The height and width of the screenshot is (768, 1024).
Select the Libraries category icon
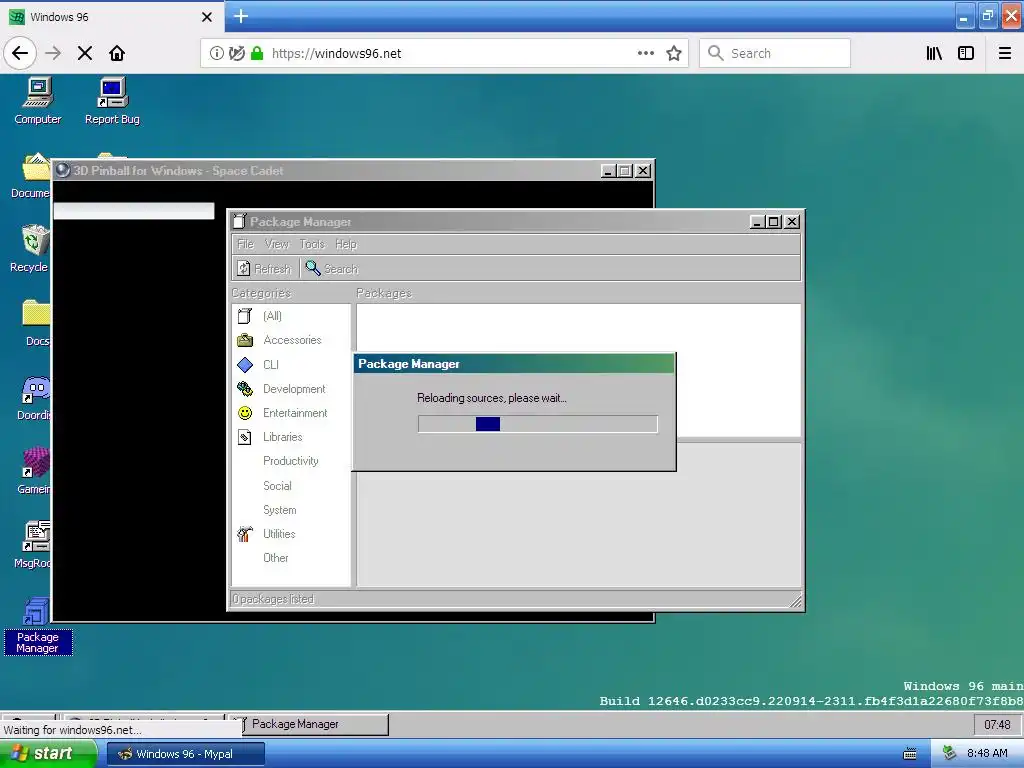pos(245,437)
